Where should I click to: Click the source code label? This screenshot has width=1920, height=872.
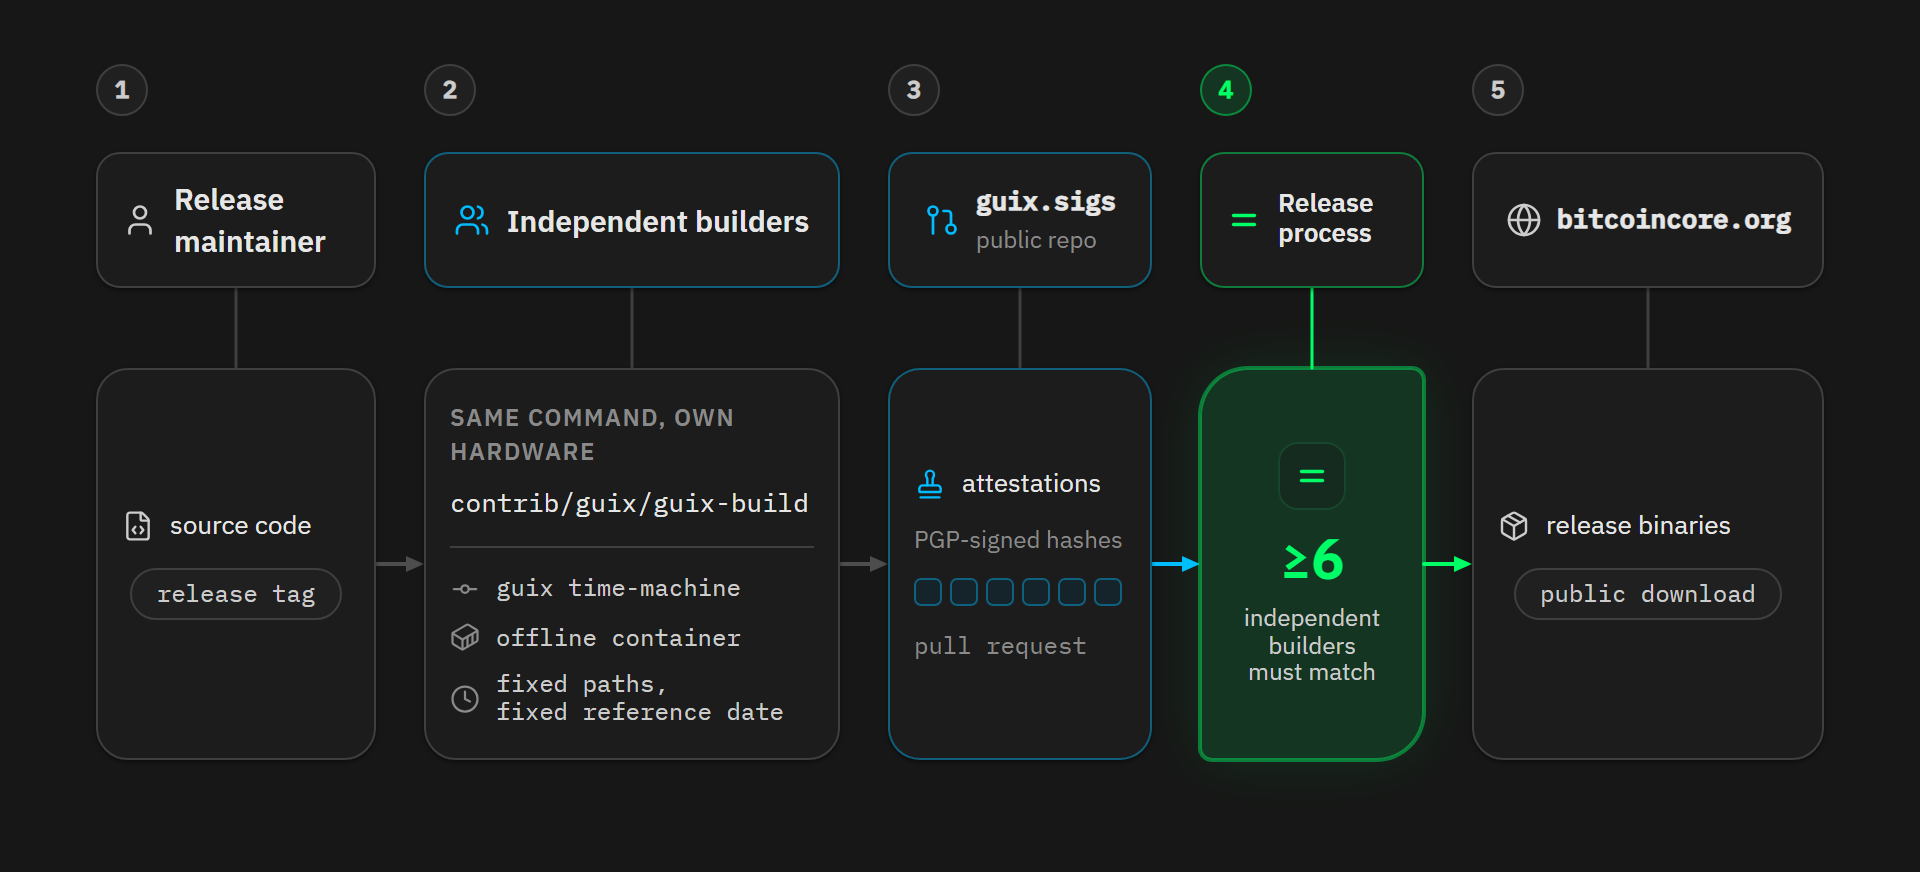click(240, 526)
